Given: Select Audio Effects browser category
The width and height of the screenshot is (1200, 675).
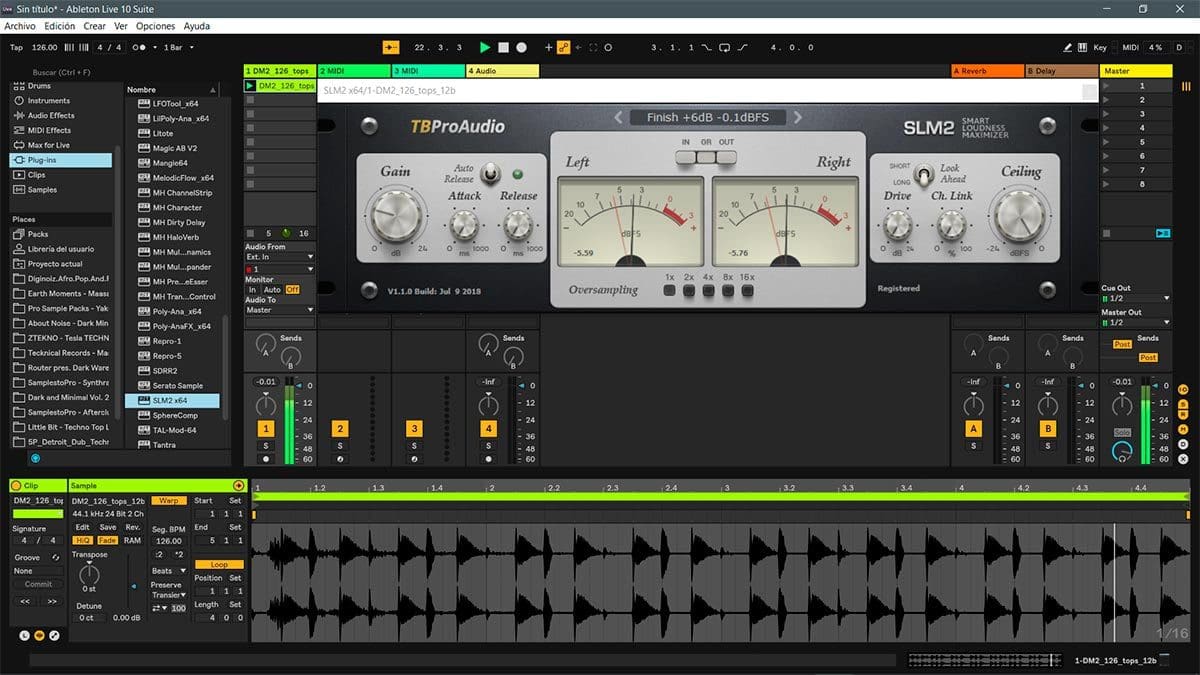Looking at the screenshot, I should coord(51,116).
